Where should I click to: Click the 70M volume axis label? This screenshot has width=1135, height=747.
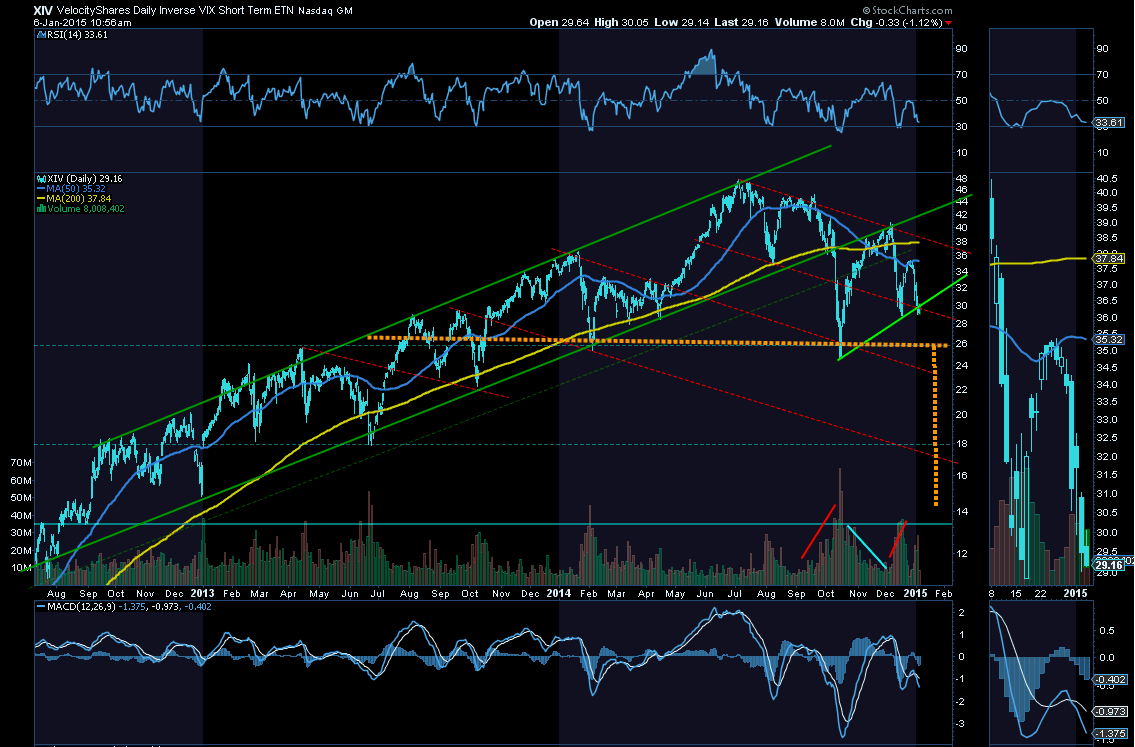21,463
